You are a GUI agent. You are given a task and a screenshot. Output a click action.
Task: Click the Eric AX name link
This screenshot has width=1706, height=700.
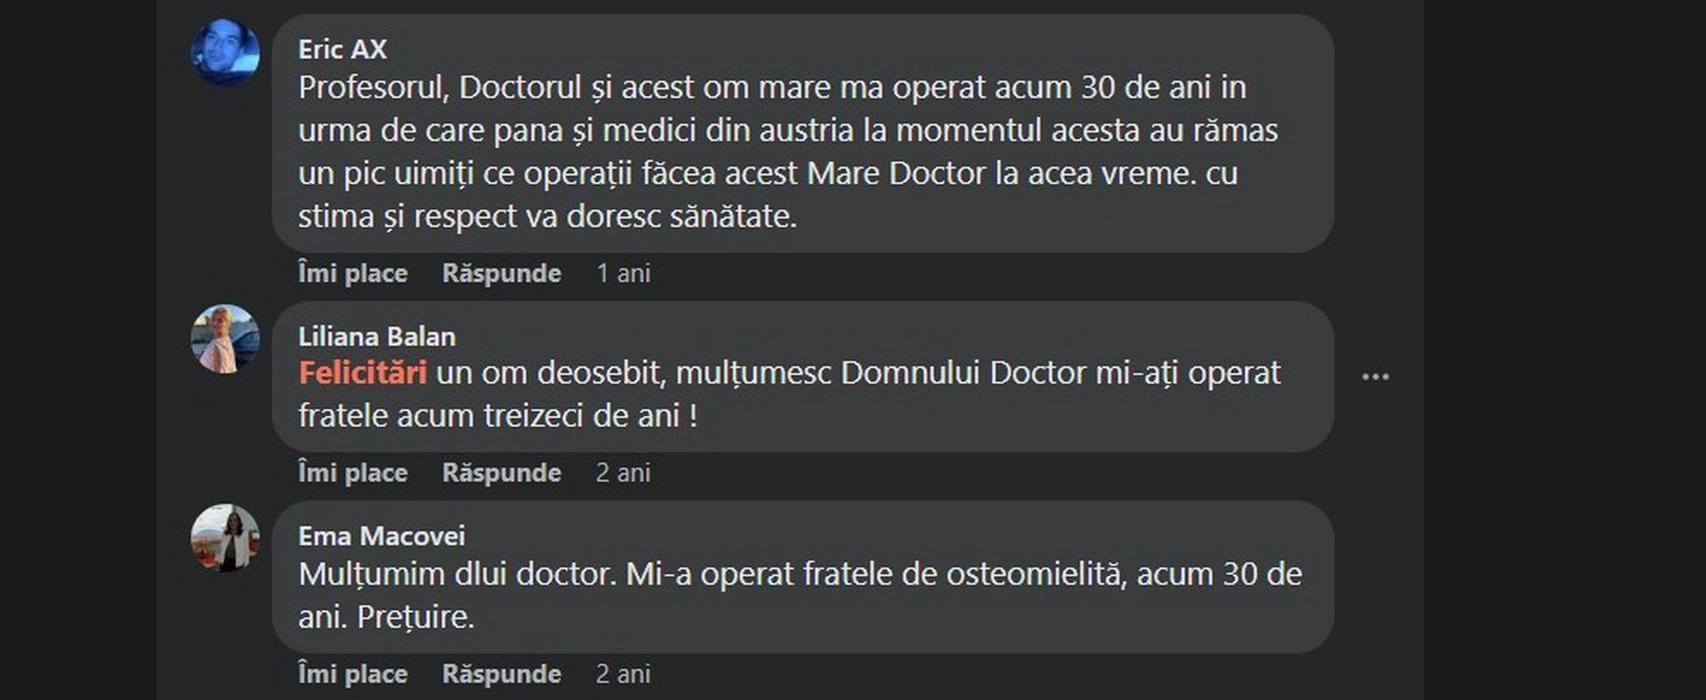click(x=342, y=49)
